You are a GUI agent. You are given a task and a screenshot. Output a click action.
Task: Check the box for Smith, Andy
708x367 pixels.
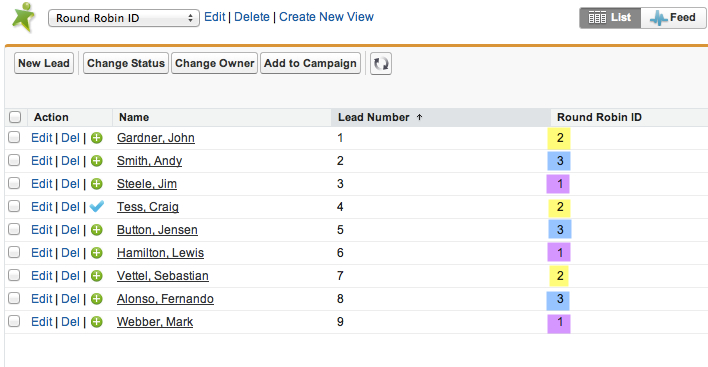(x=14, y=160)
